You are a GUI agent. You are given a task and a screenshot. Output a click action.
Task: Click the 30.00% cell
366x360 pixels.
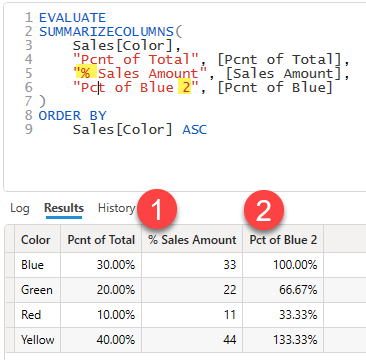coord(101,265)
